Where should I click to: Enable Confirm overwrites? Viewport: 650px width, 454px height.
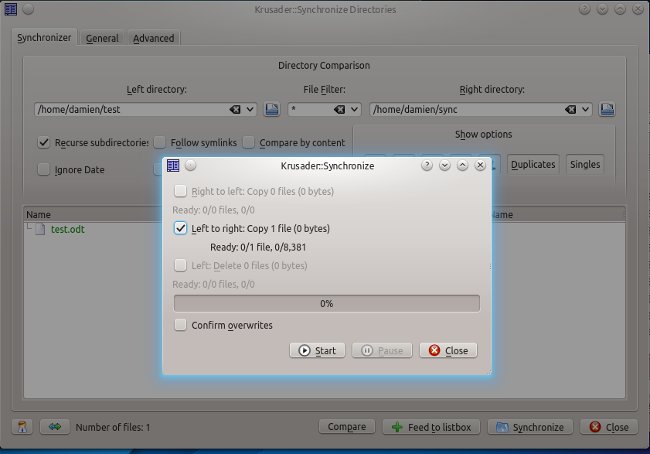(180, 325)
